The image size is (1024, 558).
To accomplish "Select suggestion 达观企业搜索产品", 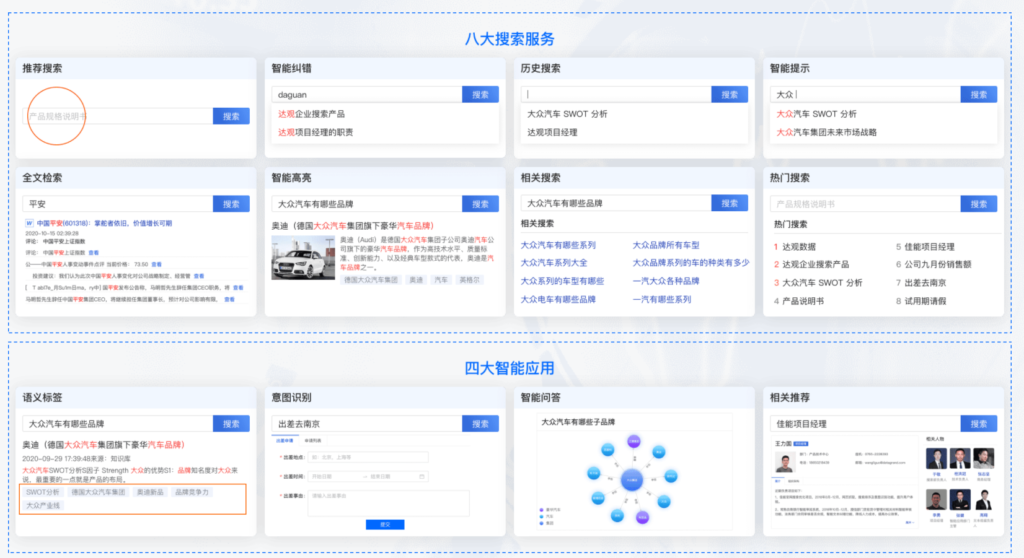I will coord(311,114).
